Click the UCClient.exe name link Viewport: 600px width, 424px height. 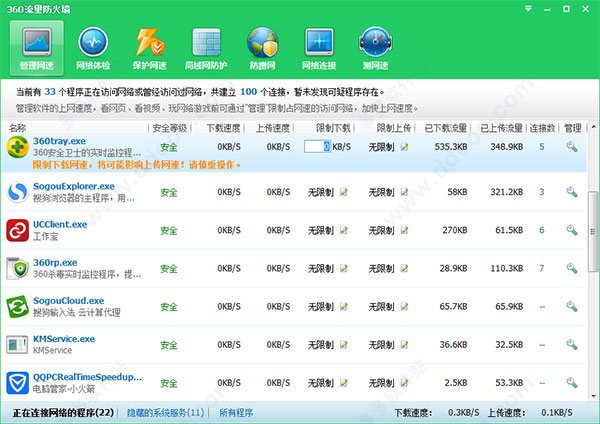pyautogui.click(x=60, y=225)
